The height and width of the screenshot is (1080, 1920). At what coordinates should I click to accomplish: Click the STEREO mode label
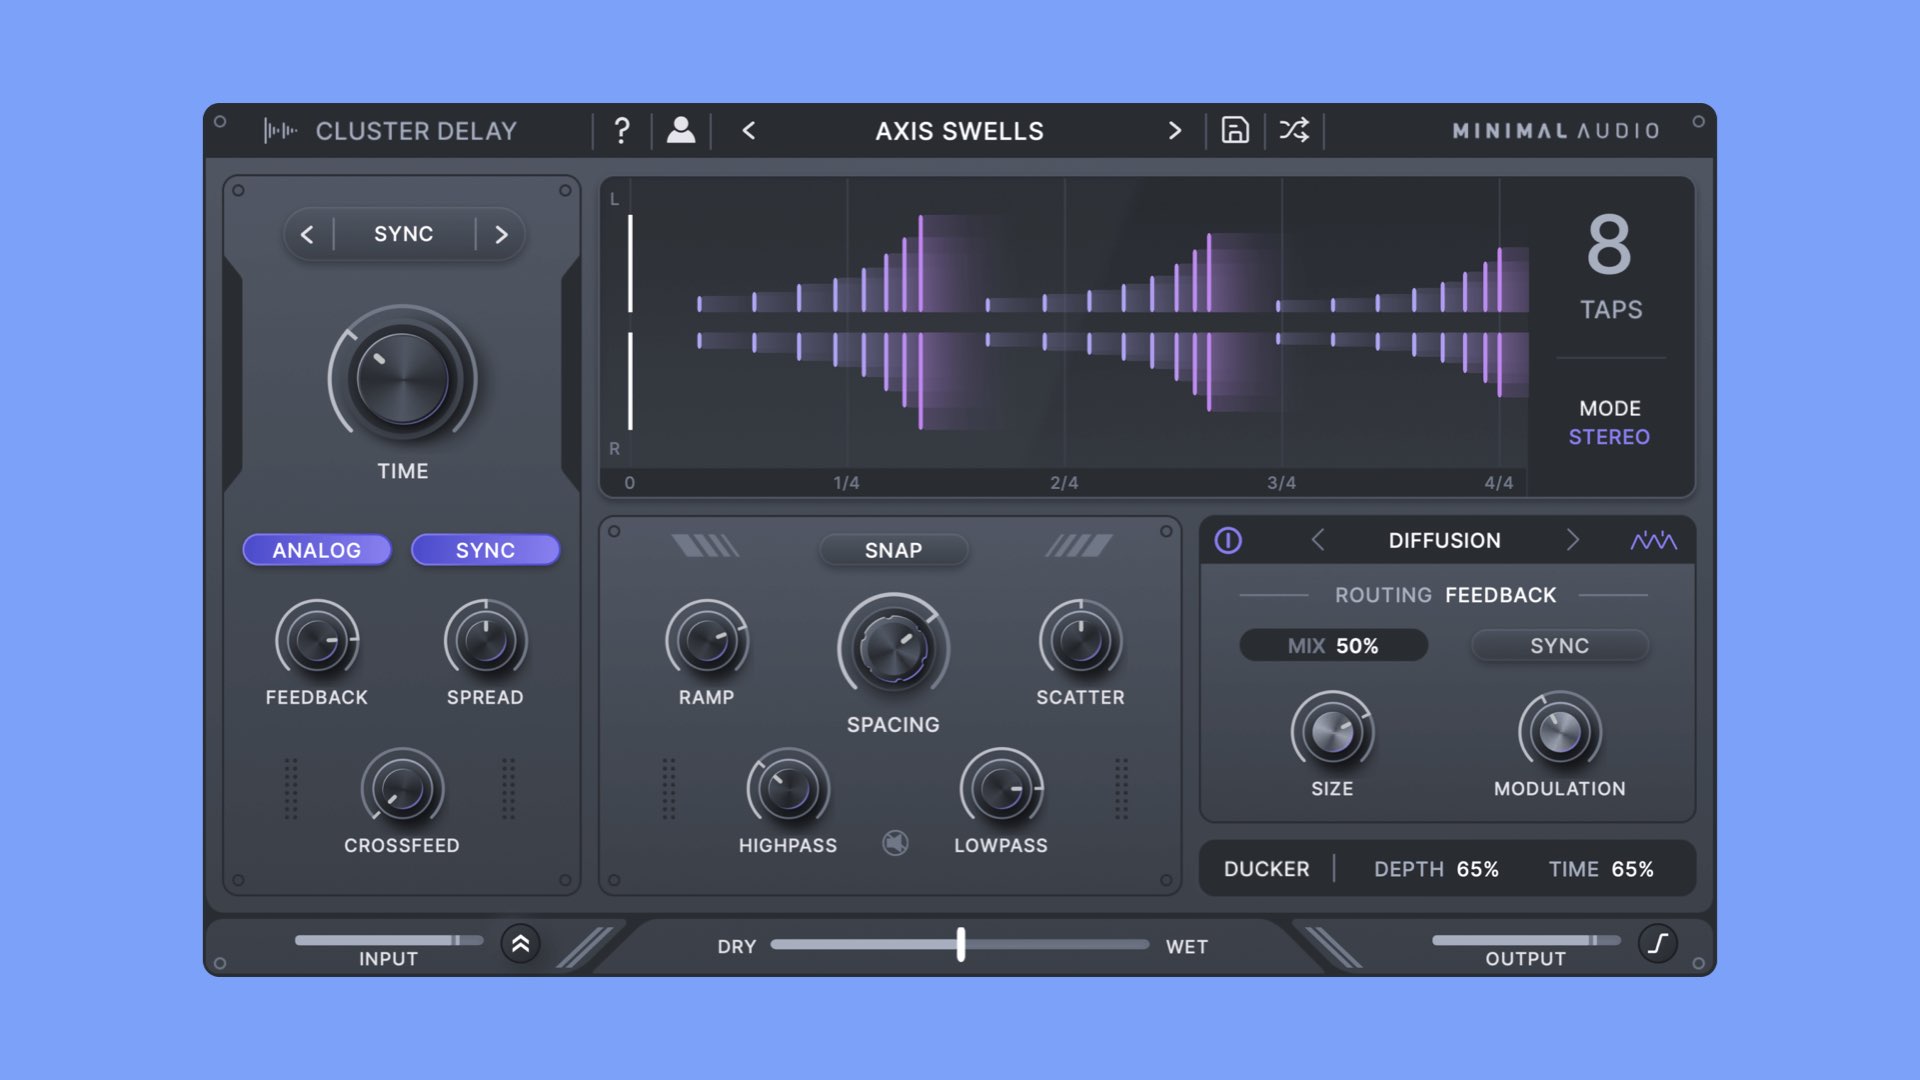(1609, 436)
